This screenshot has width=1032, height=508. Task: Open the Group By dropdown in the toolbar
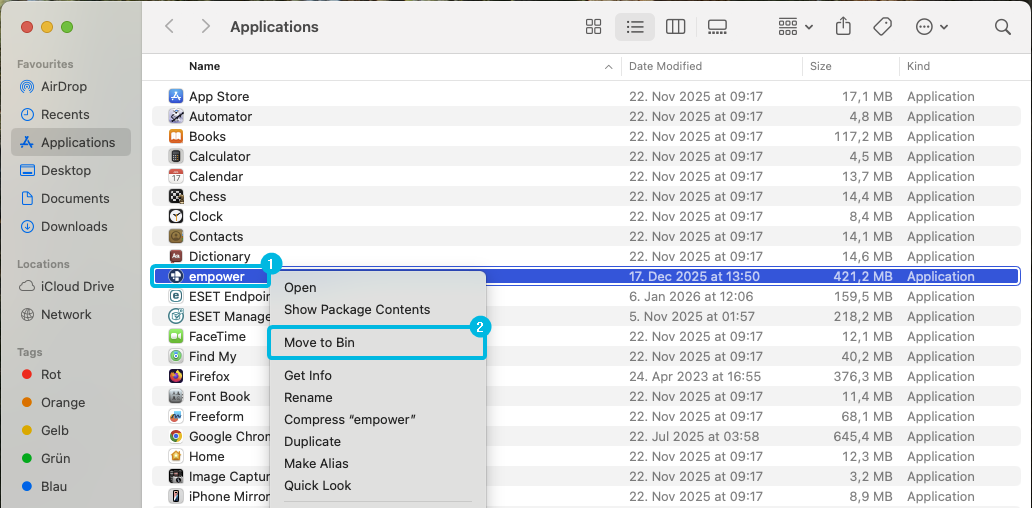tap(795, 27)
